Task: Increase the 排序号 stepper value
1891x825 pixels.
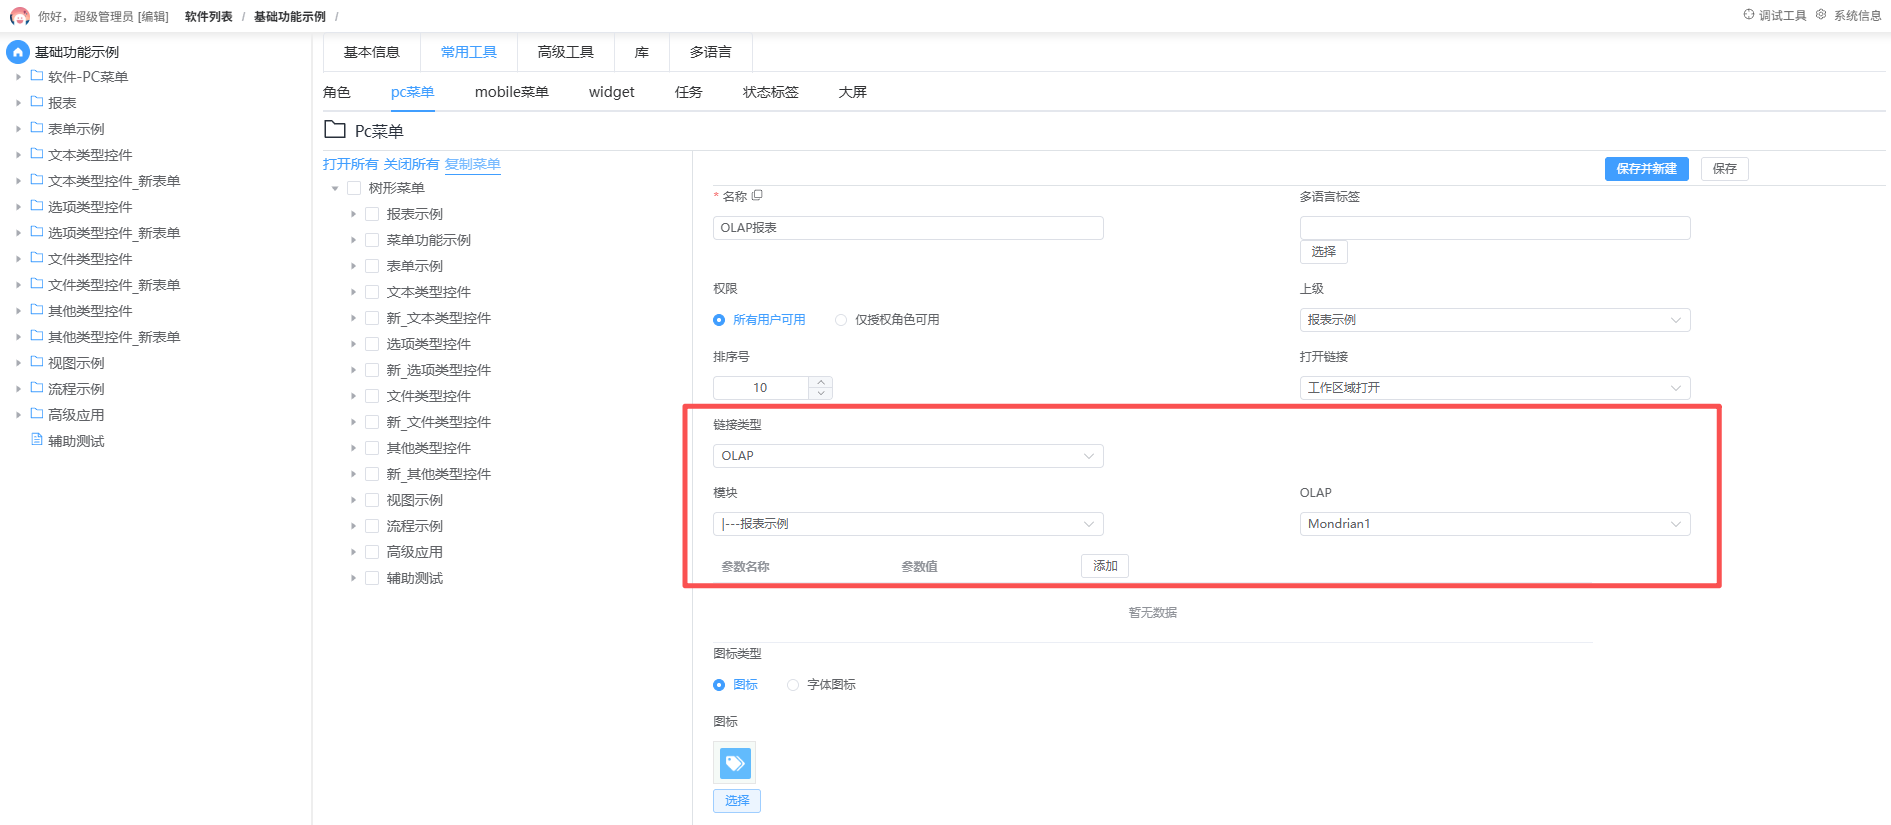Action: [x=821, y=382]
